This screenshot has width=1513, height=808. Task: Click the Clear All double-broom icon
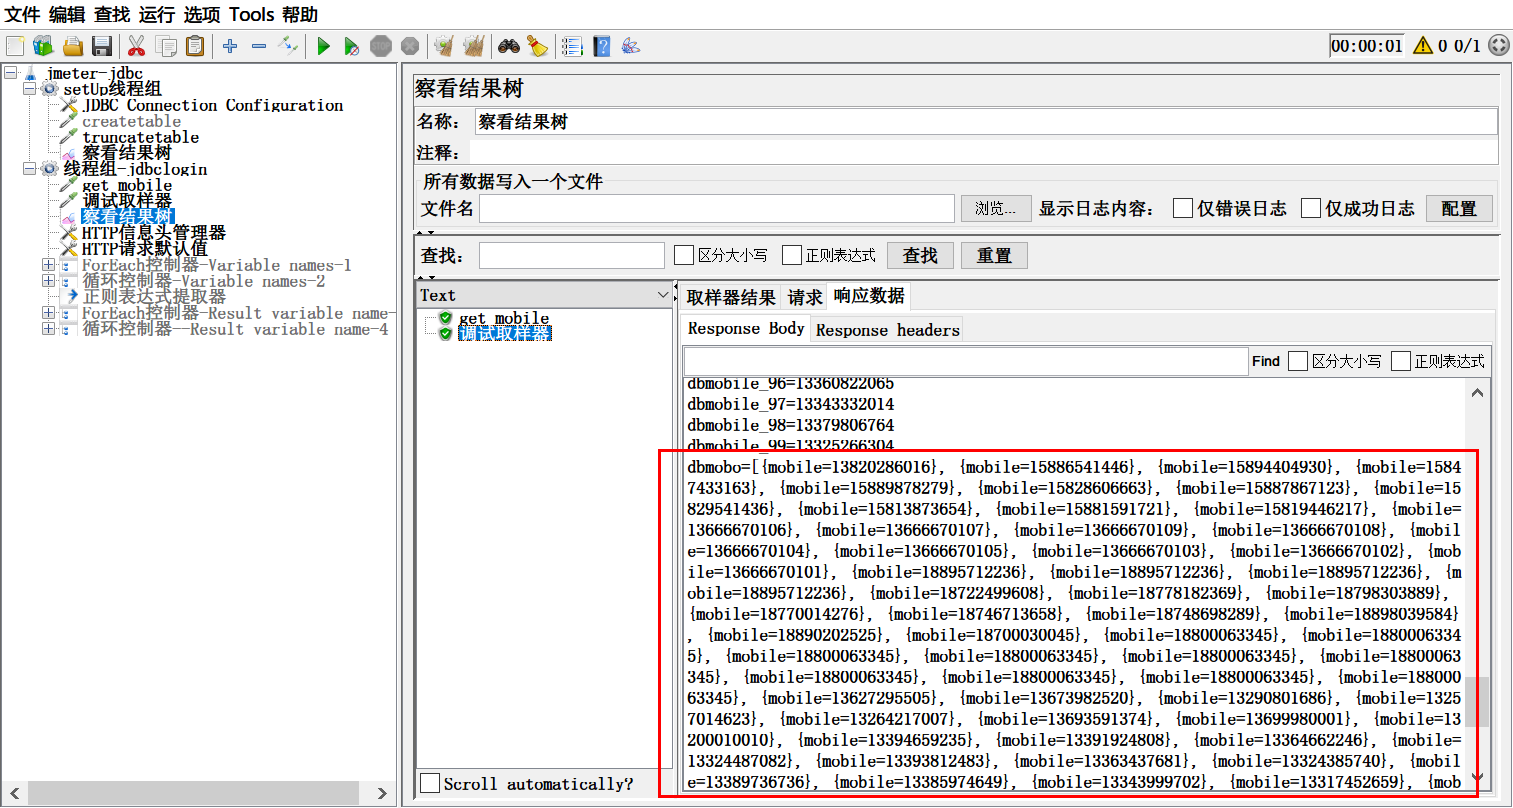pos(473,46)
